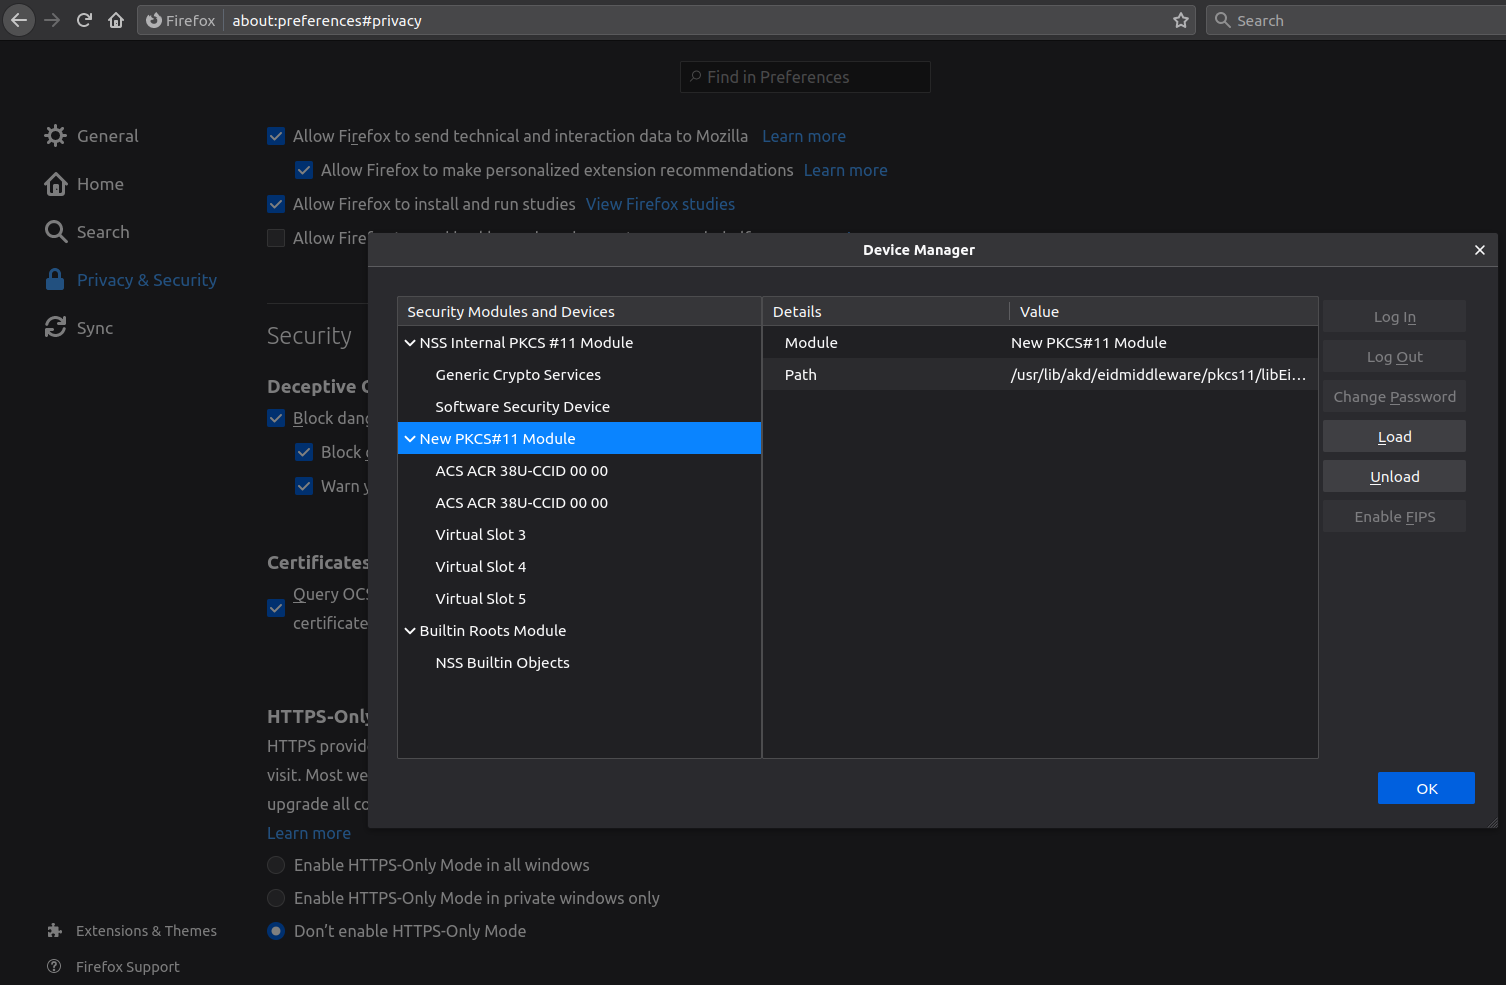Reload the page with the refresh icon
The width and height of the screenshot is (1506, 985).
click(x=84, y=20)
